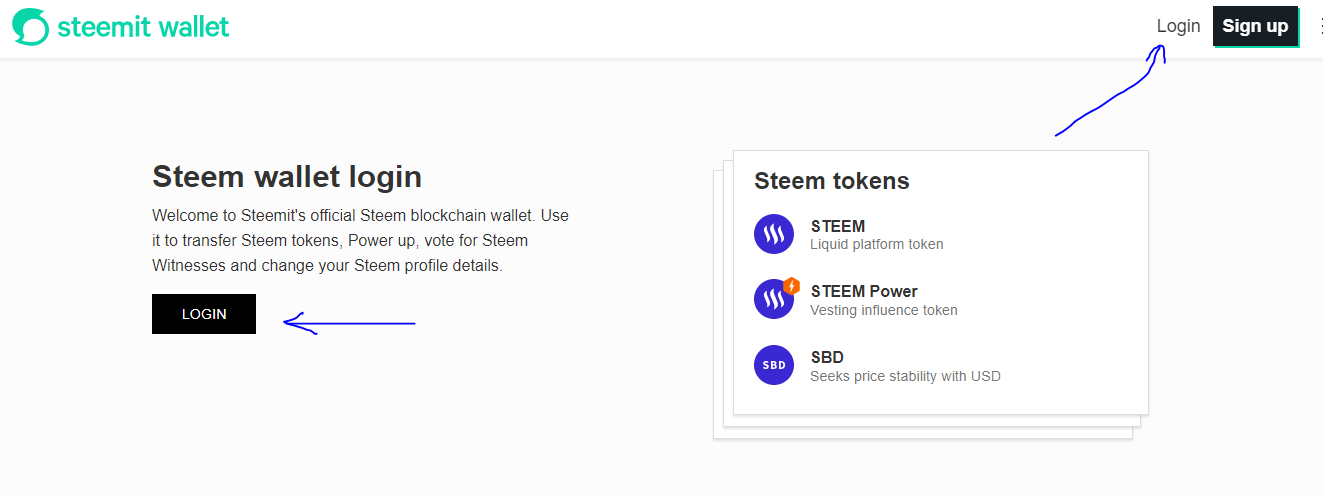The image size is (1323, 496).
Task: Click the "Steem wallet login" heading
Action: point(287,177)
